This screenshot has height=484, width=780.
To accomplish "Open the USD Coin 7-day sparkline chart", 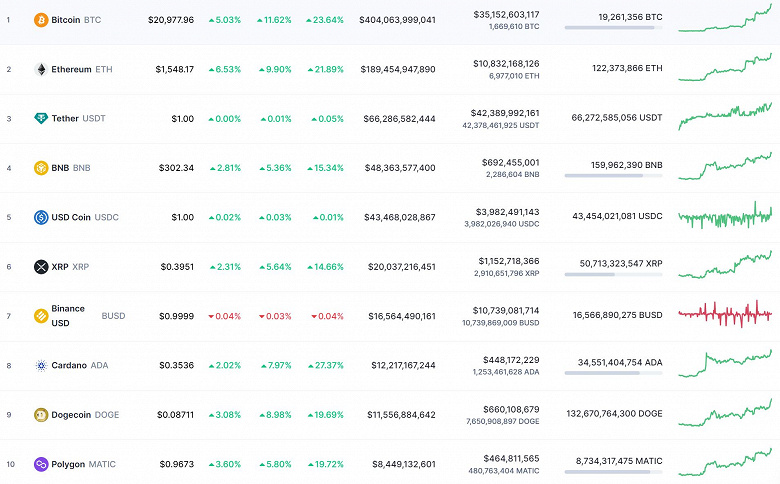I will coord(725,216).
